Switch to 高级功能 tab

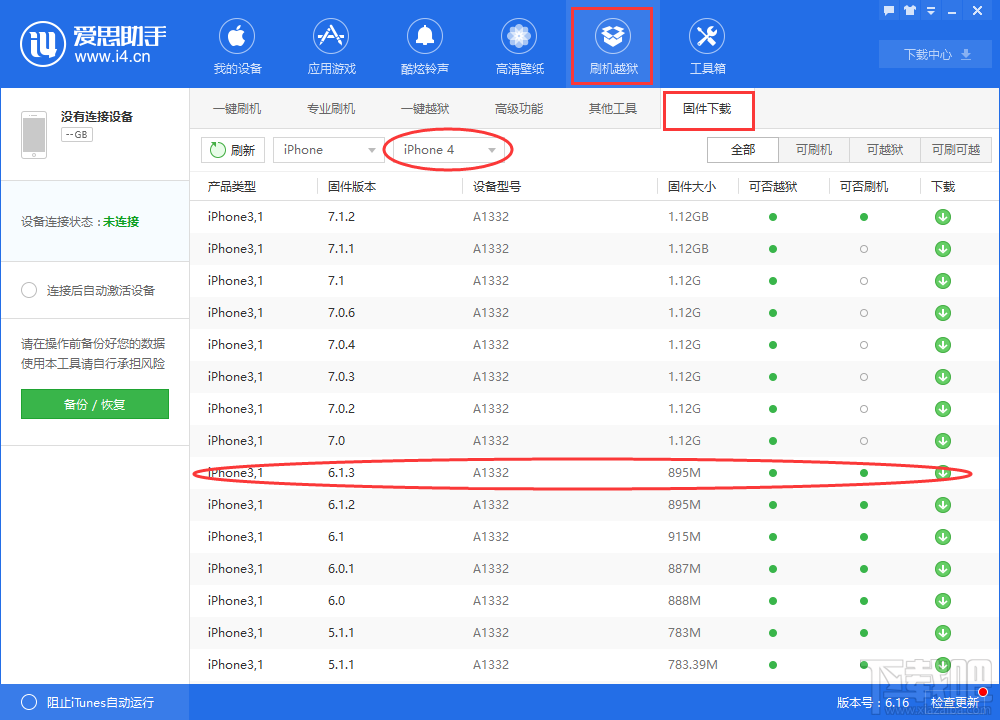[519, 109]
